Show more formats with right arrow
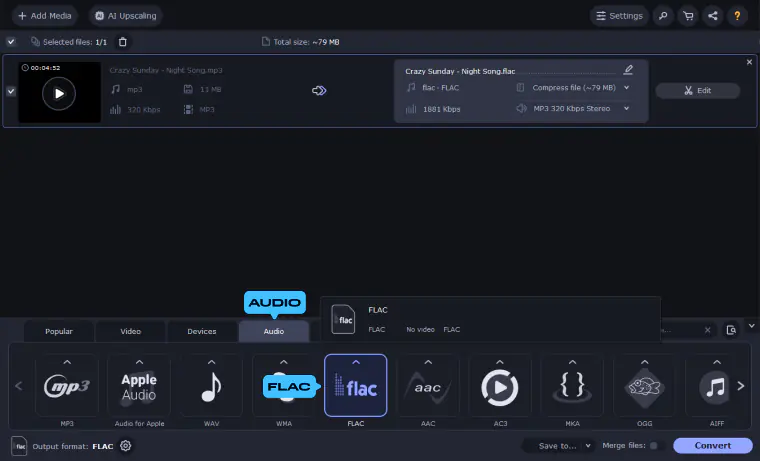 tap(741, 386)
